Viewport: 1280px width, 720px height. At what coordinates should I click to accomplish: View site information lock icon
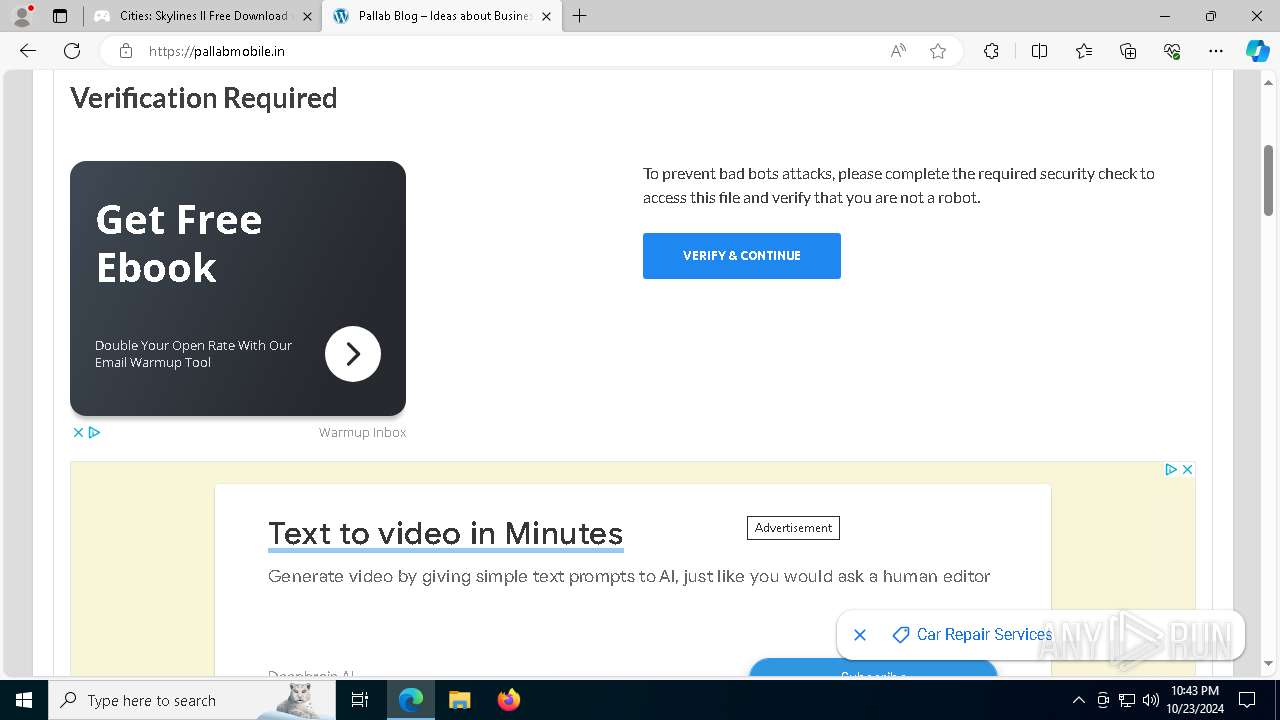click(x=126, y=51)
